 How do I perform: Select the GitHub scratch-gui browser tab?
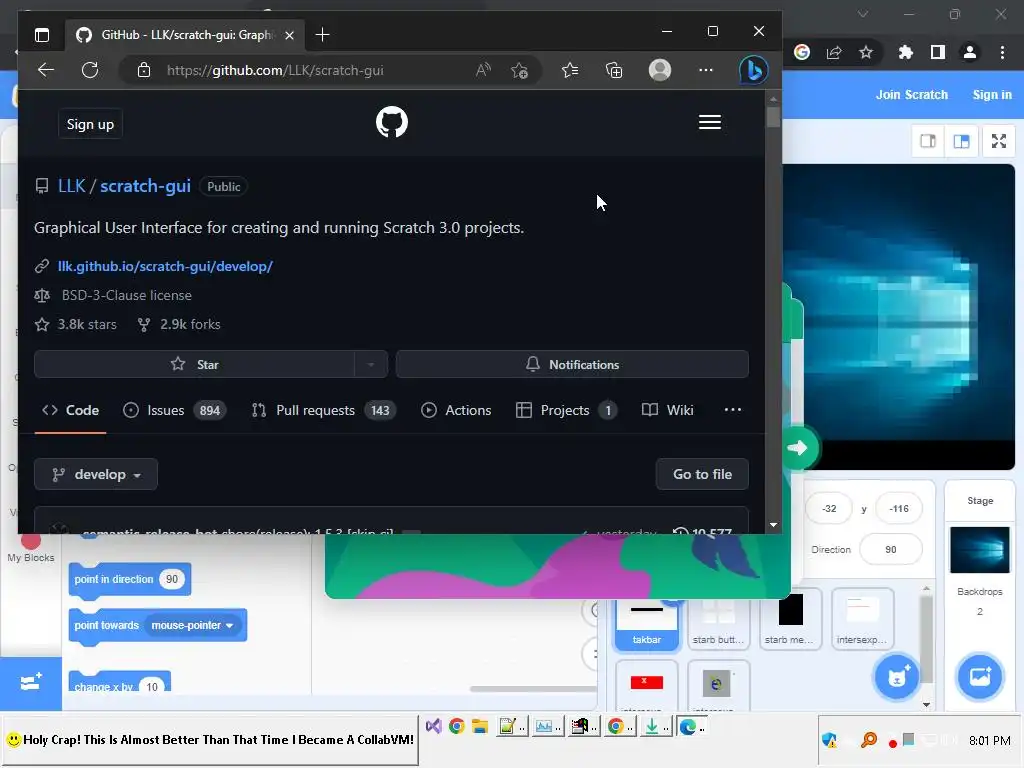click(185, 35)
